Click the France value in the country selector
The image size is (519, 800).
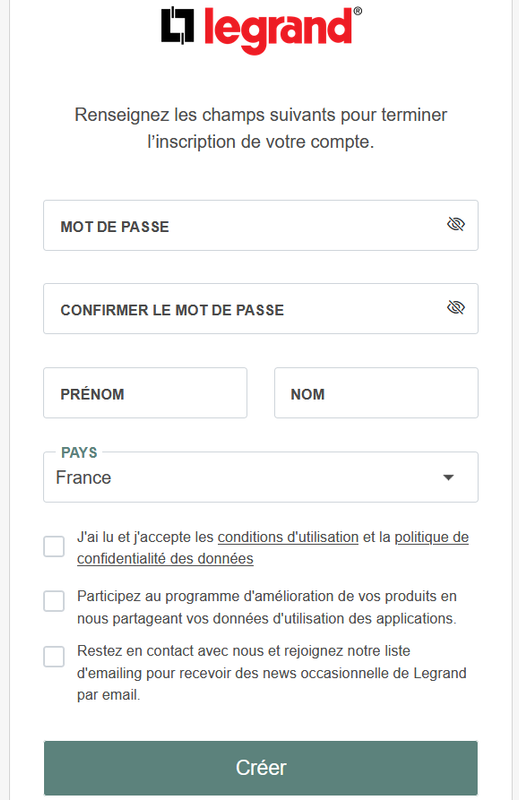pos(84,478)
